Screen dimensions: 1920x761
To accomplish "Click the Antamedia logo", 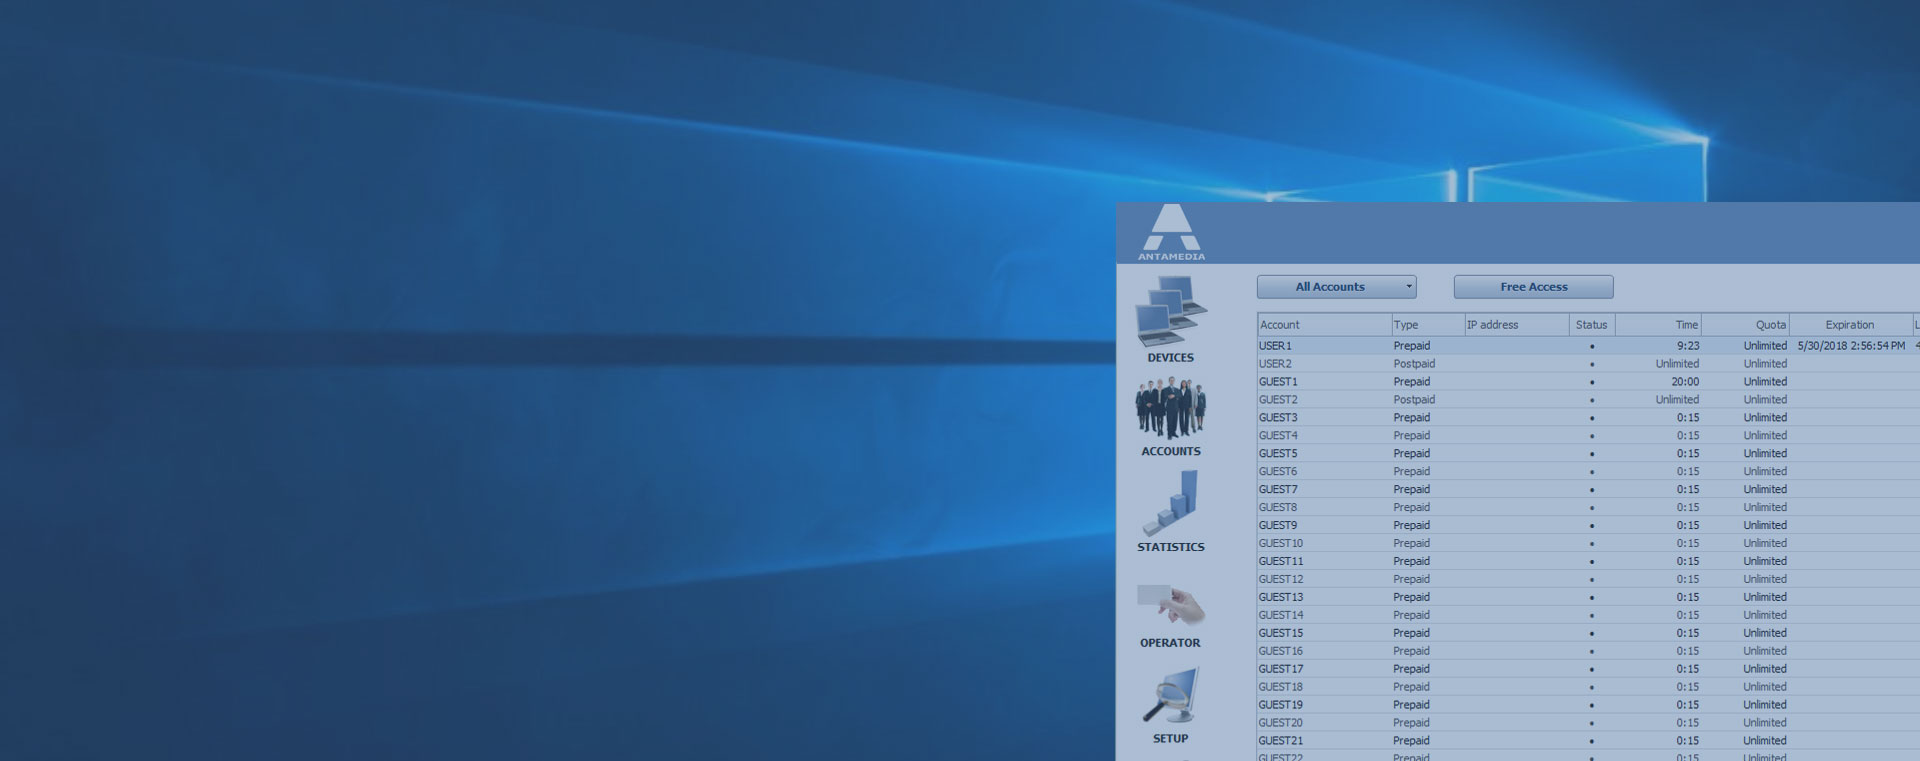I will coord(1171,232).
